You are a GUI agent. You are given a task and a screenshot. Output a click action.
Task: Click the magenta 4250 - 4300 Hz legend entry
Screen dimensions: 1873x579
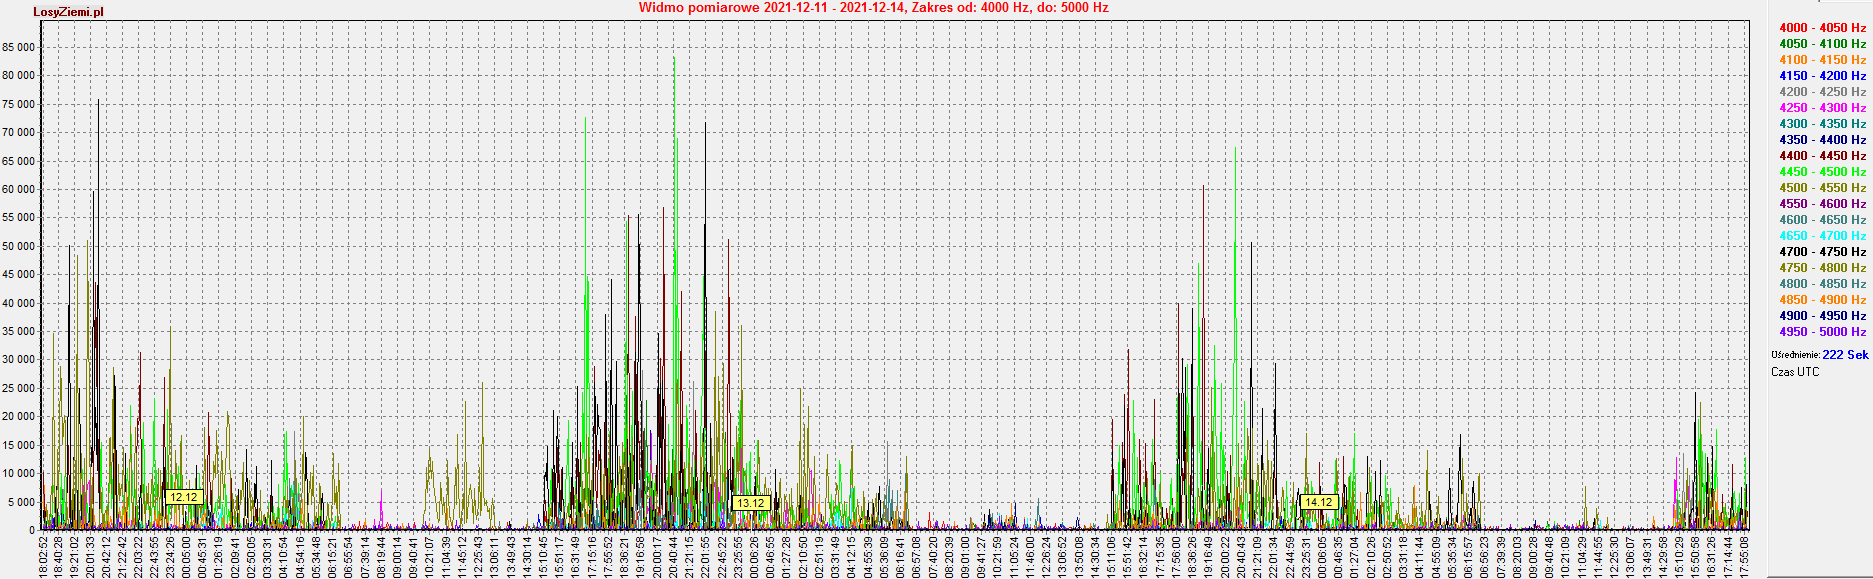coord(1822,108)
